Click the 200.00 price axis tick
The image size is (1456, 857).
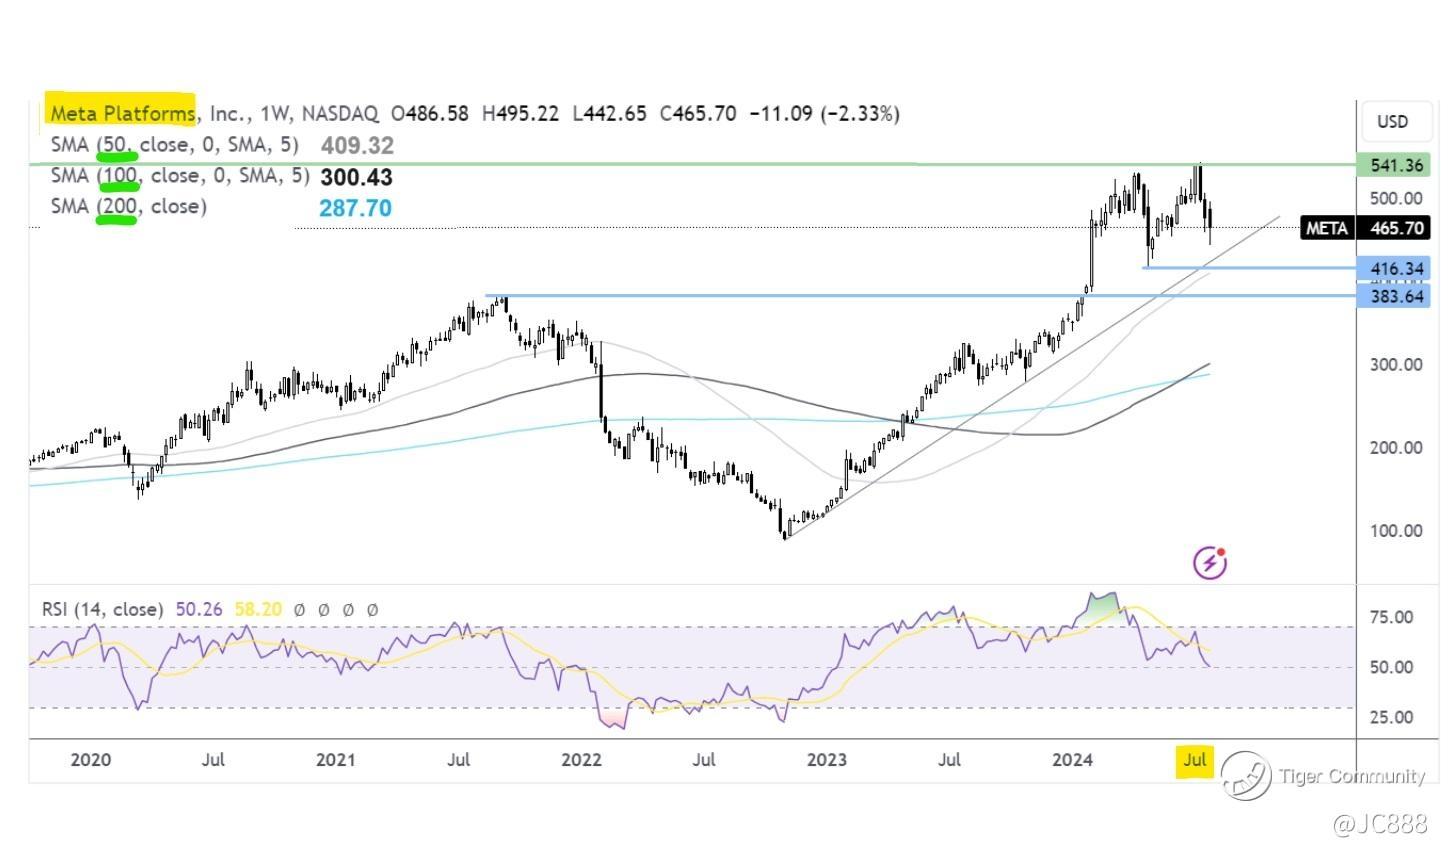[1396, 447]
